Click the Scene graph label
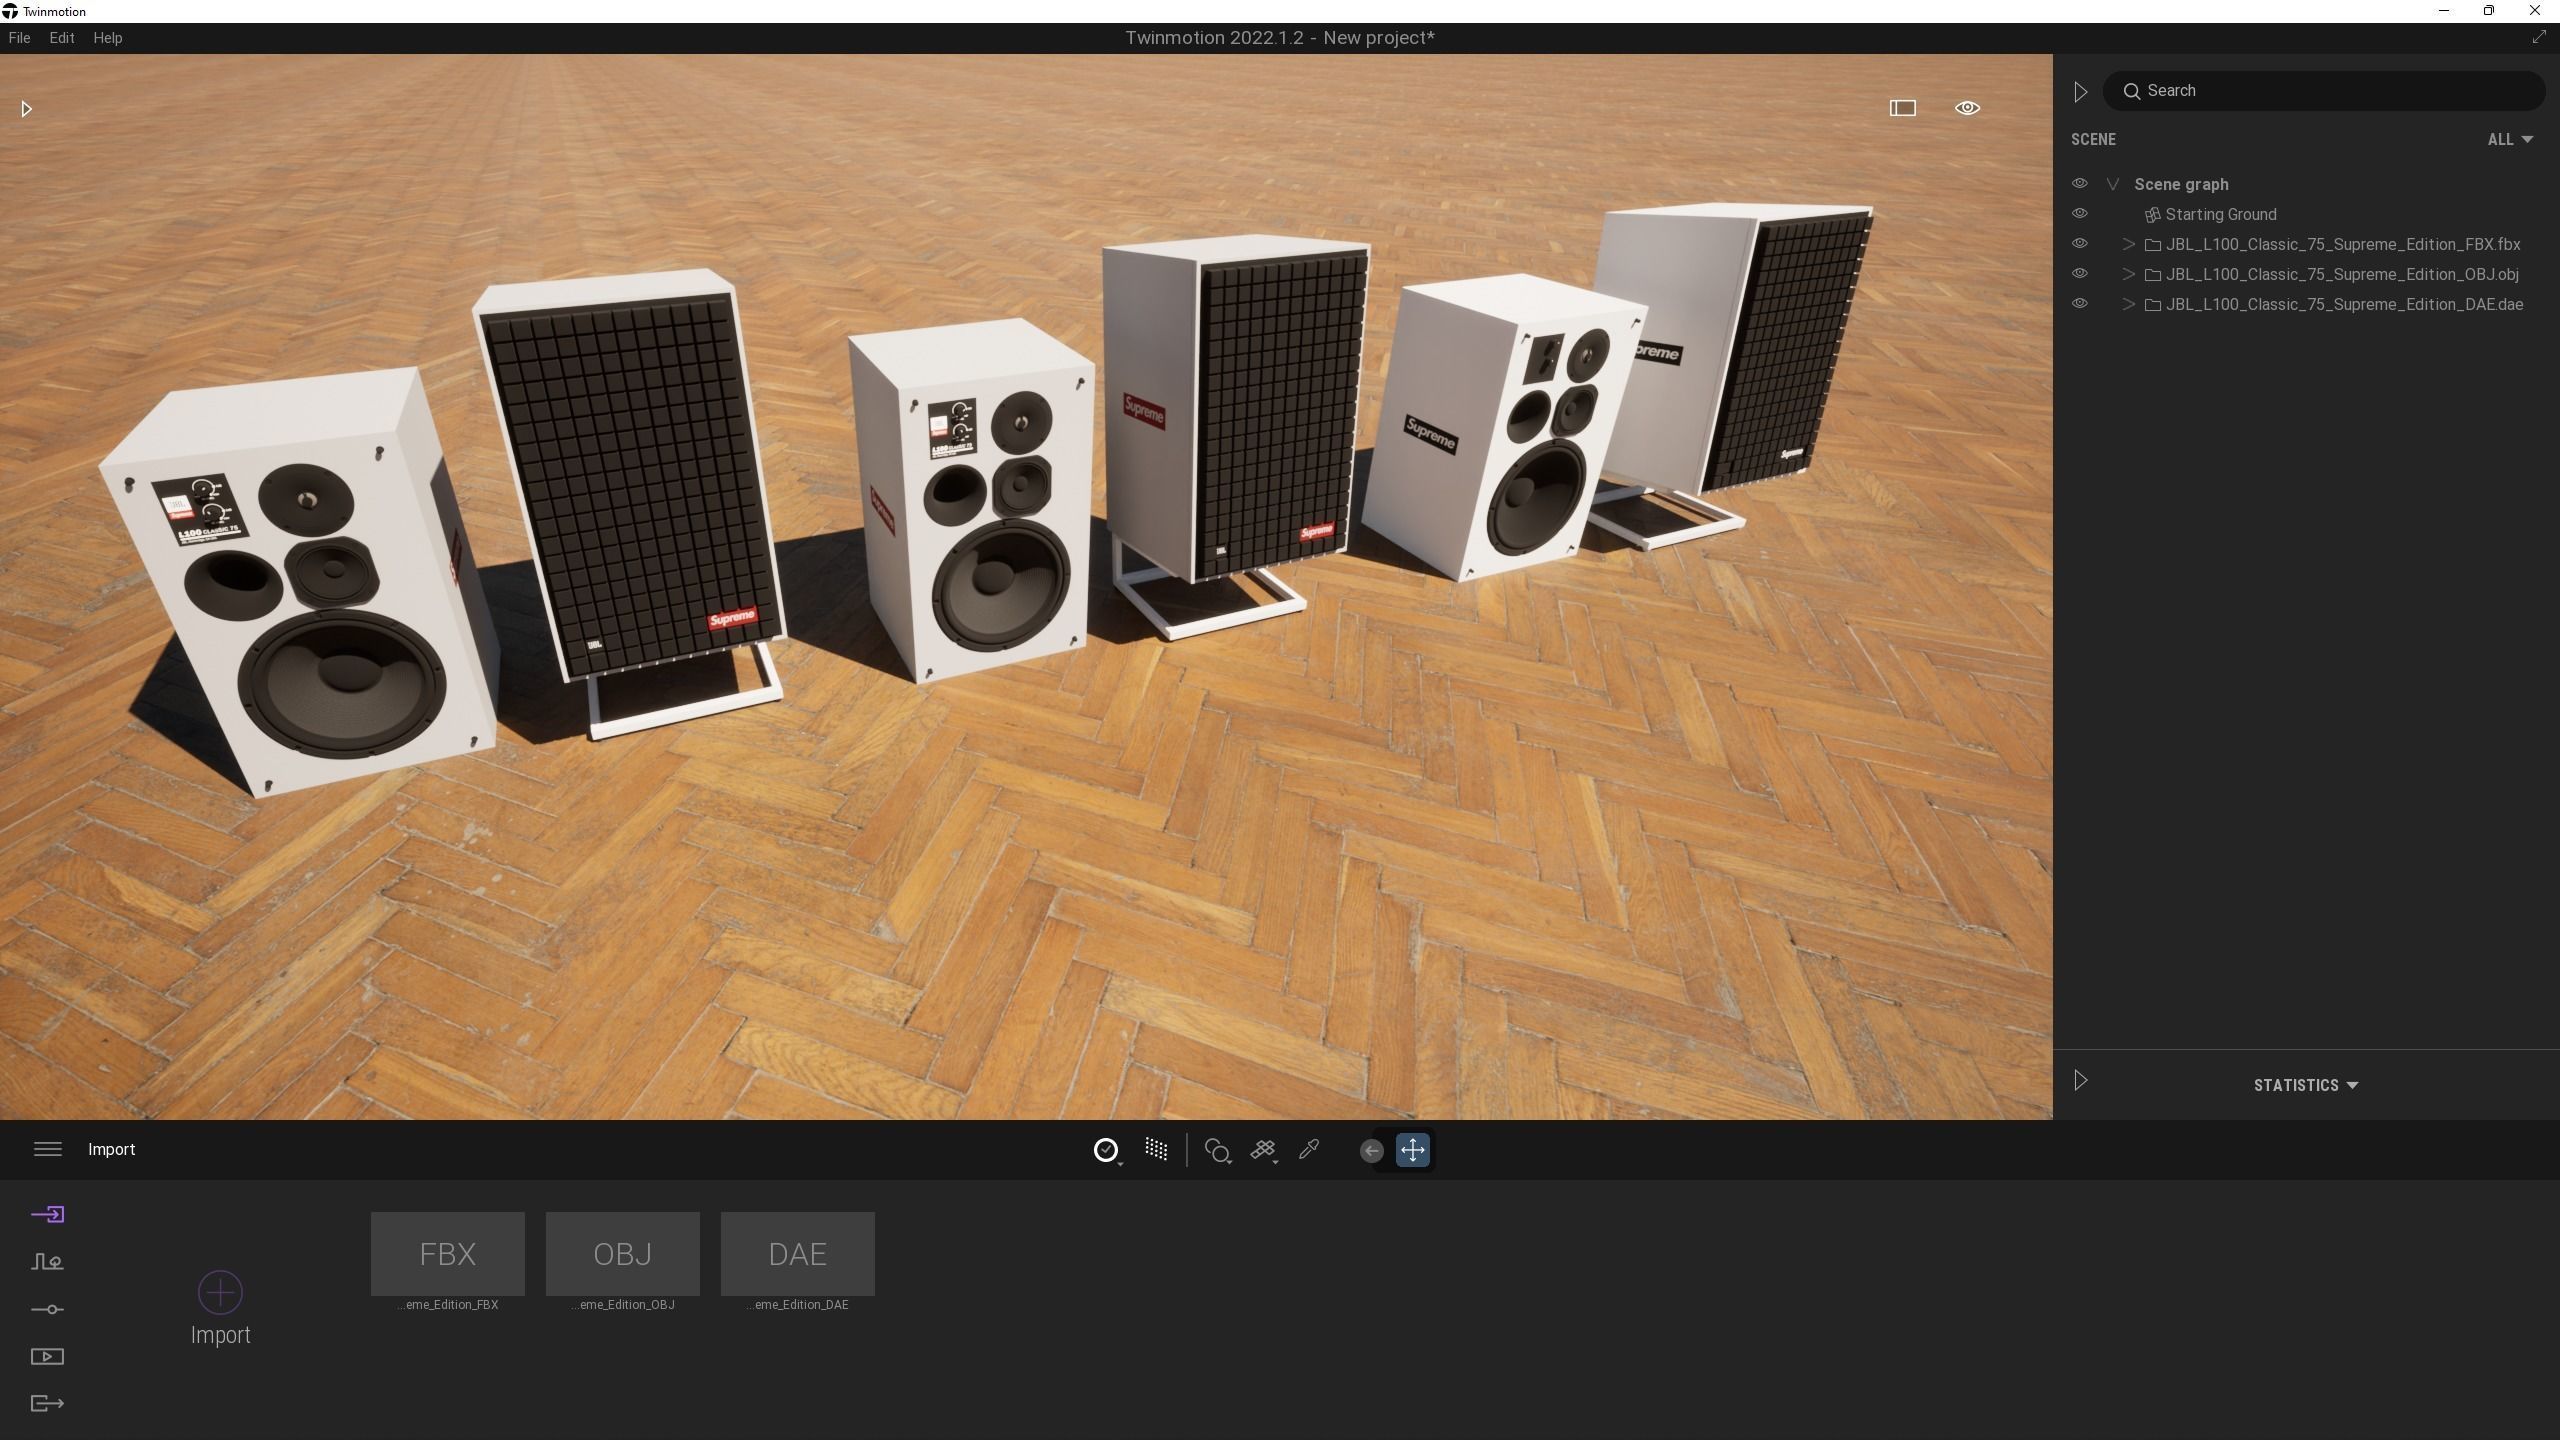This screenshot has width=2560, height=1440. 2181,184
